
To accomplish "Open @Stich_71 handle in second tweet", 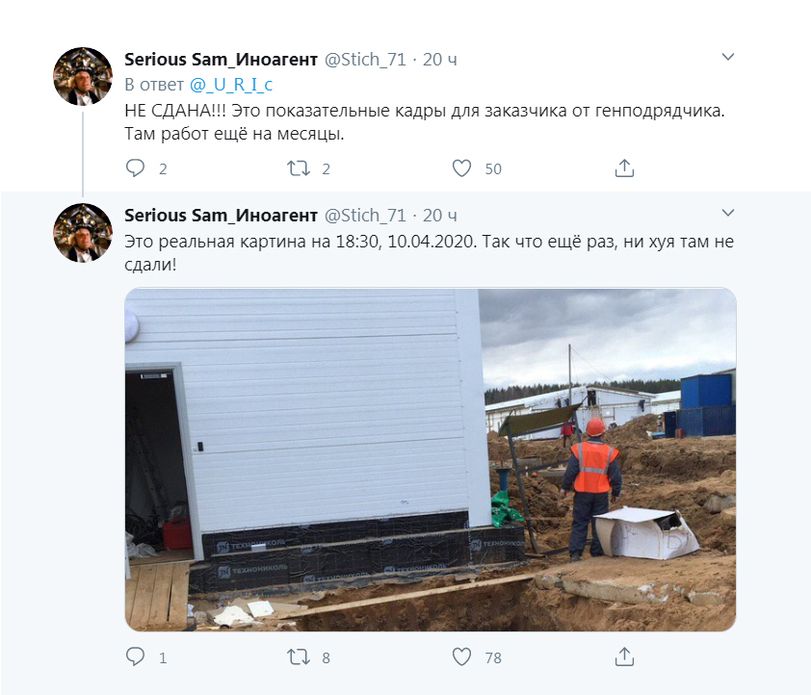I will (365, 215).
